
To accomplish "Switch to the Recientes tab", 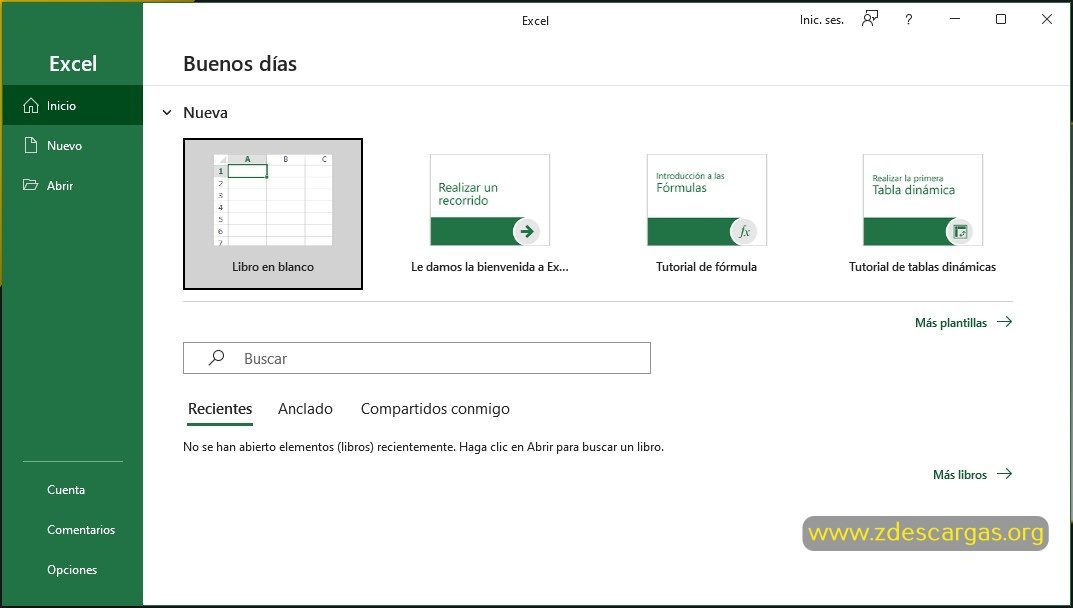I will (220, 409).
